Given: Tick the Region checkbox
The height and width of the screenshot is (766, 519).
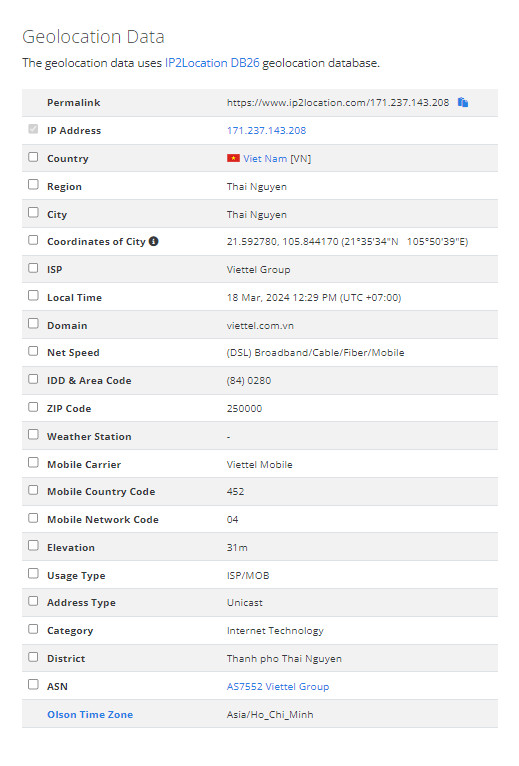Looking at the screenshot, I should coord(33,185).
